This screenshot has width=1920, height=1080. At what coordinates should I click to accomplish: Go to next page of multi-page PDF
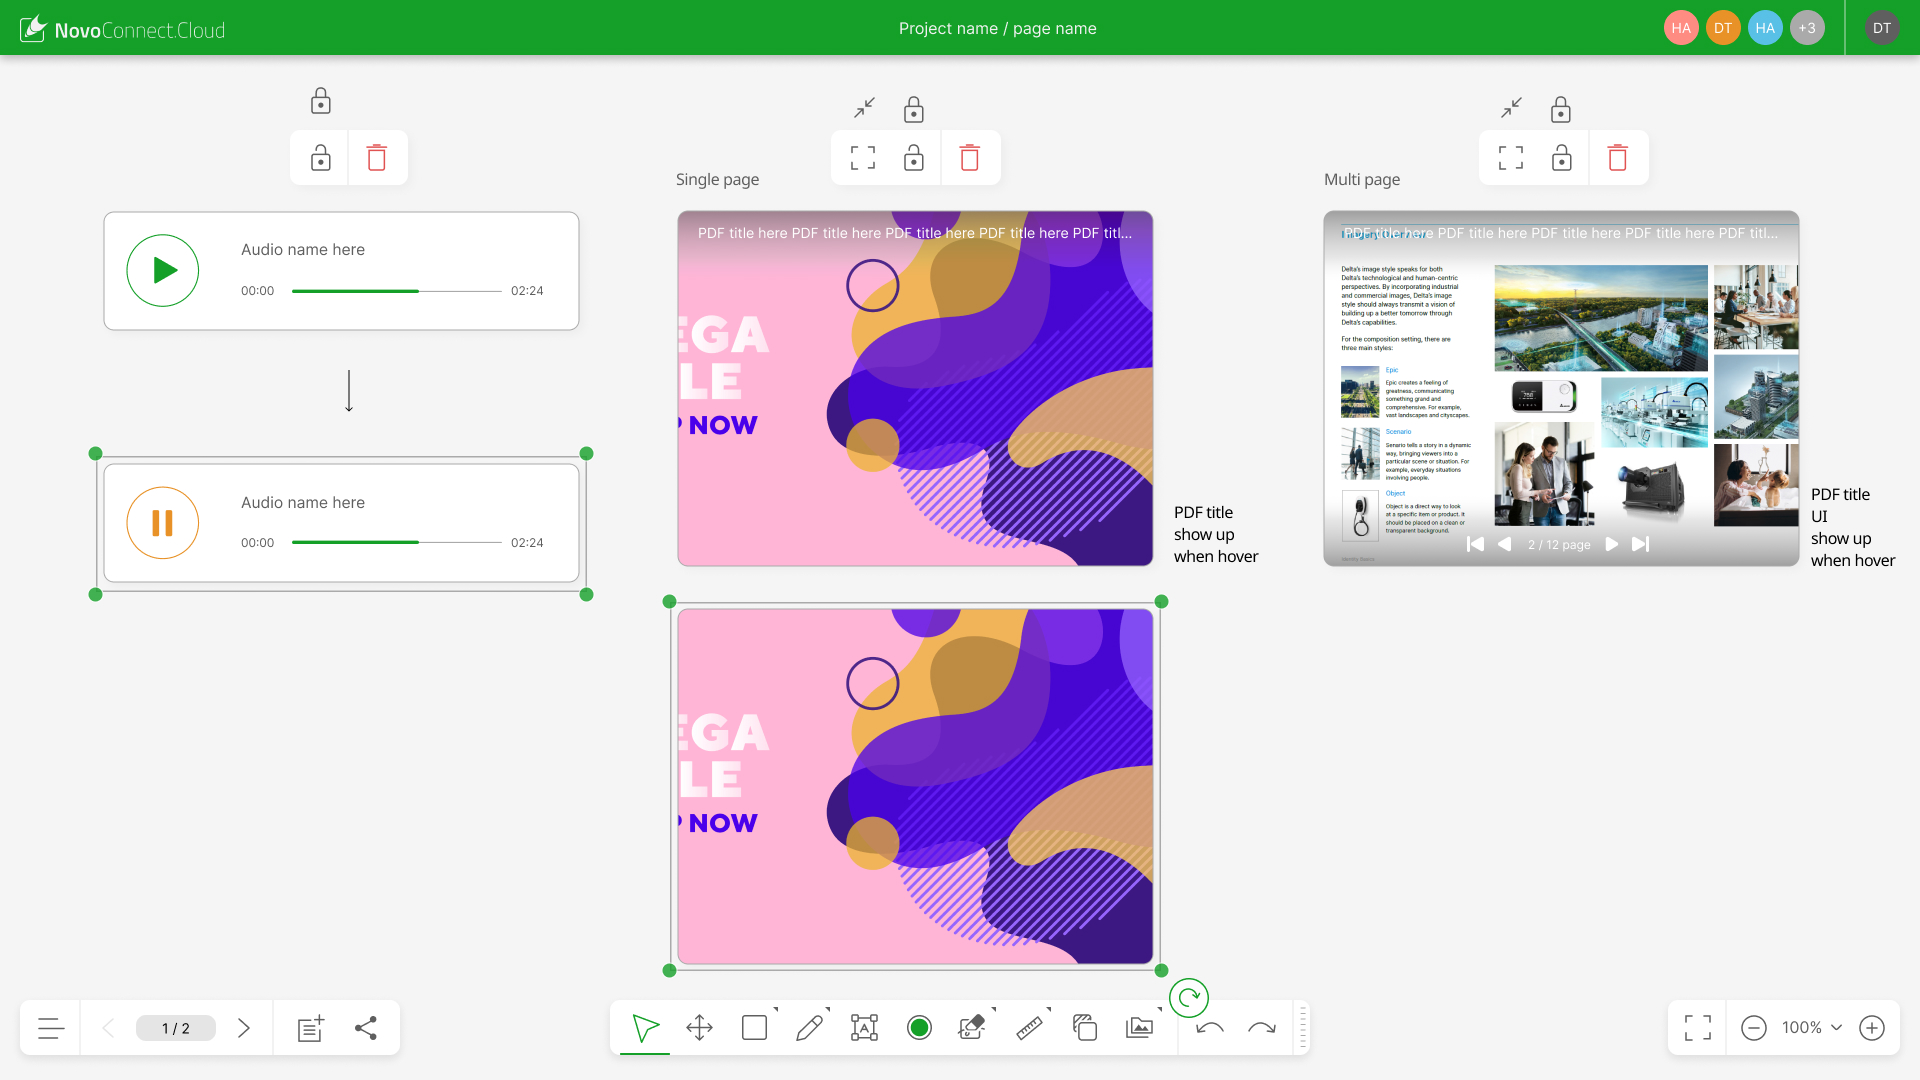(x=1611, y=544)
